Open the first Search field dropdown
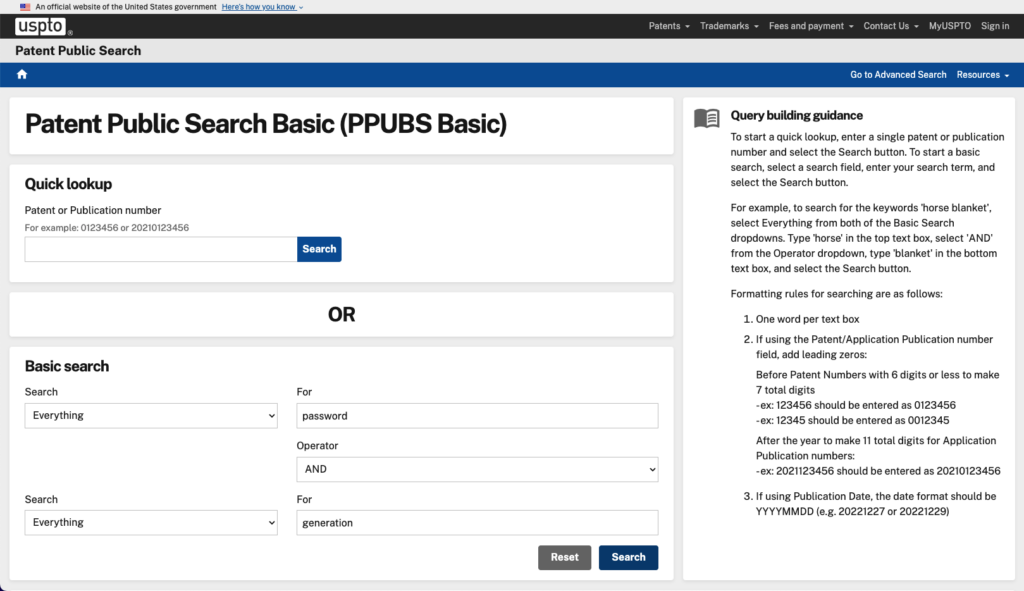The height and width of the screenshot is (591, 1024). tap(151, 415)
